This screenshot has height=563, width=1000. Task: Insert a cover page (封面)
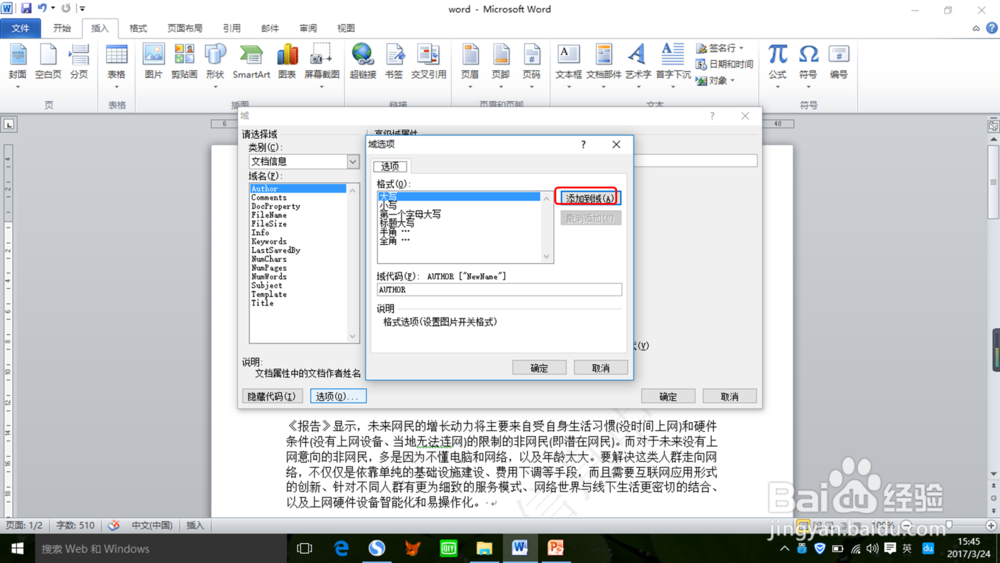click(x=17, y=62)
